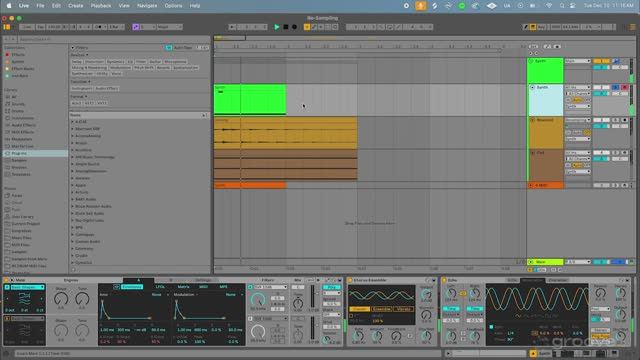Click the Tap tempo button
The height and width of the screenshot is (360, 640).
[x=40, y=27]
